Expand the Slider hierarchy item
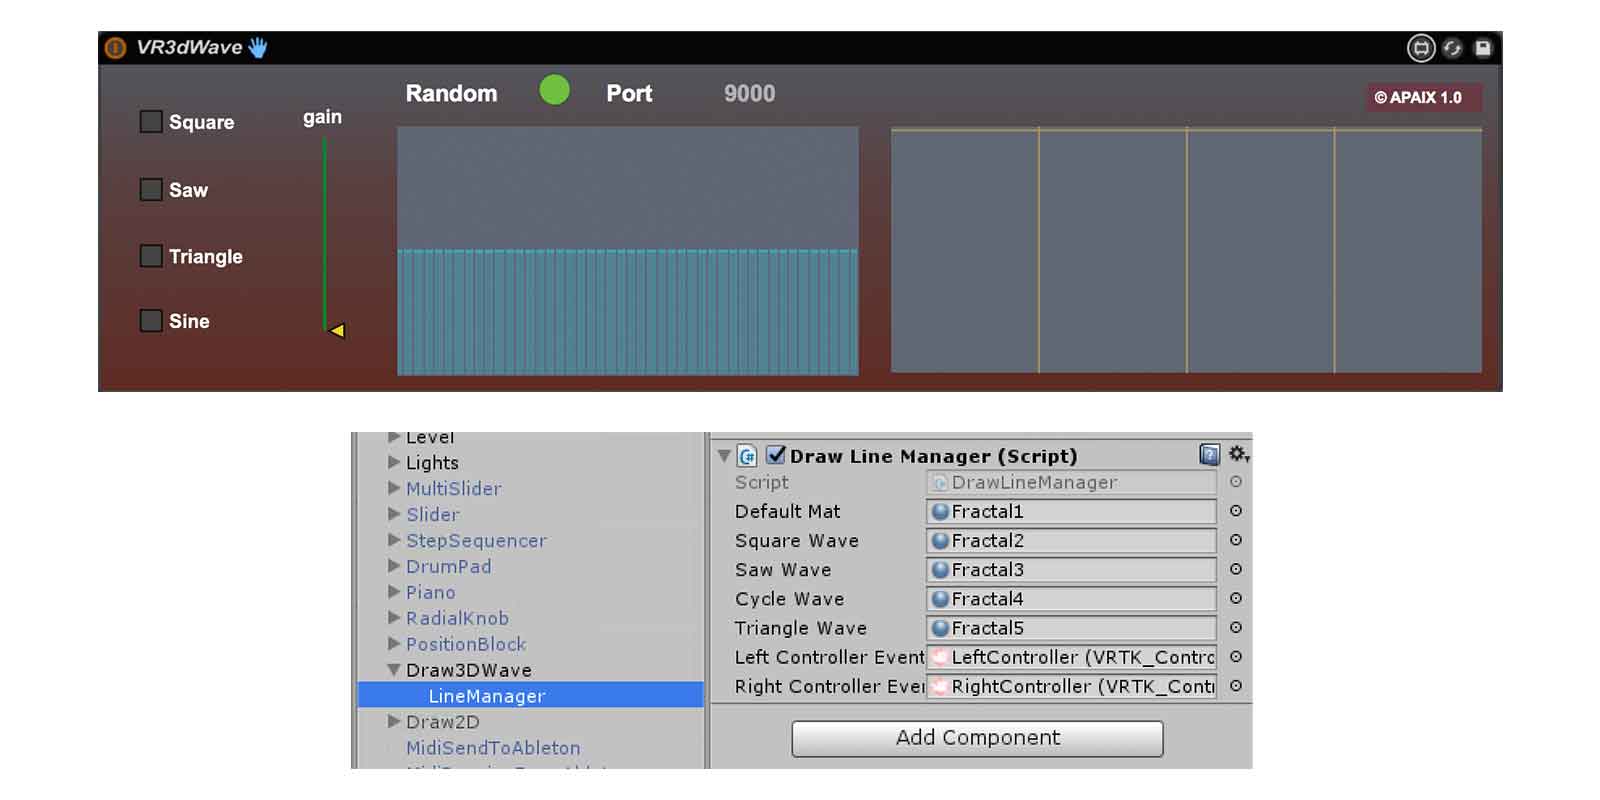The width and height of the screenshot is (1600, 800). coord(394,514)
